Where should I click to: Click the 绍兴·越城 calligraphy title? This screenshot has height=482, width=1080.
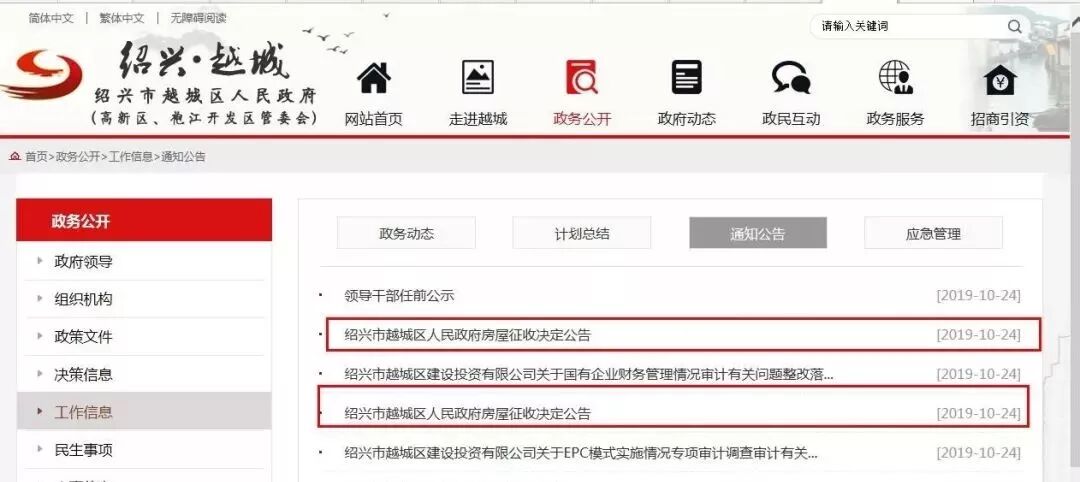205,61
